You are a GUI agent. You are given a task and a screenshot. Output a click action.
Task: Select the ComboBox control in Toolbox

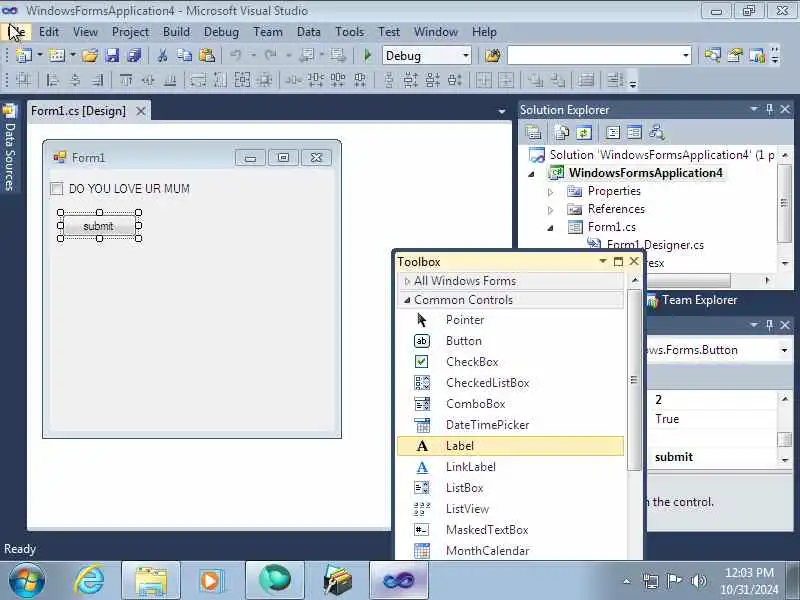(x=510, y=404)
